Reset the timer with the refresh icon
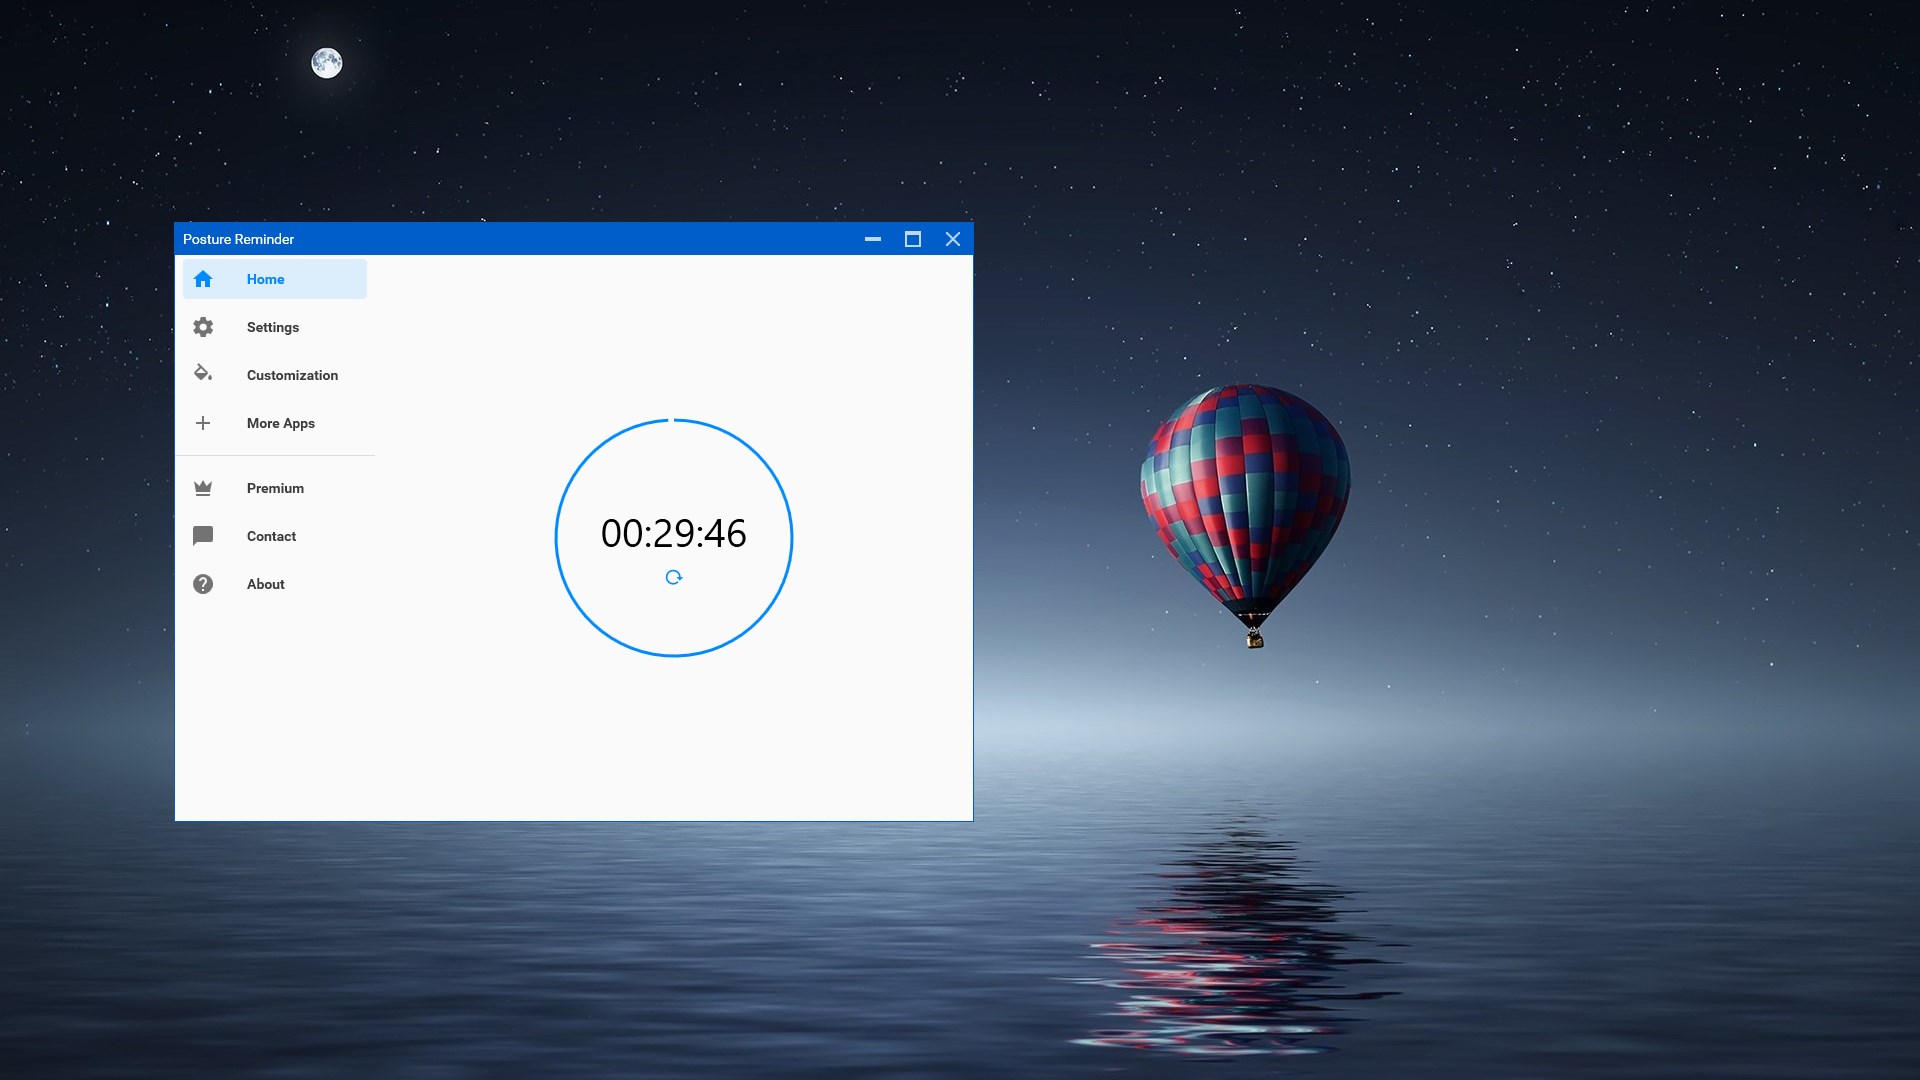1920x1080 pixels. 674,577
